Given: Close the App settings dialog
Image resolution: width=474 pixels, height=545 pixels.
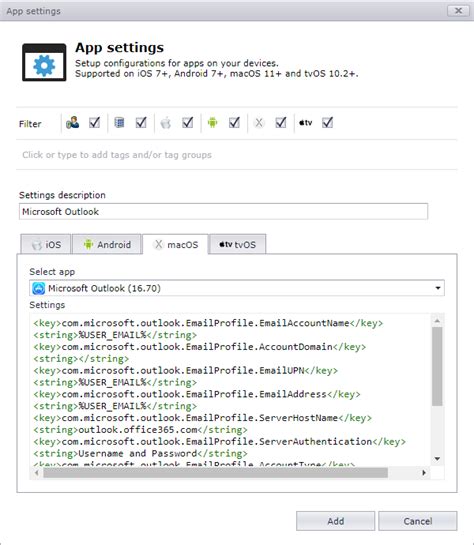Looking at the screenshot, I should pyautogui.click(x=458, y=11).
